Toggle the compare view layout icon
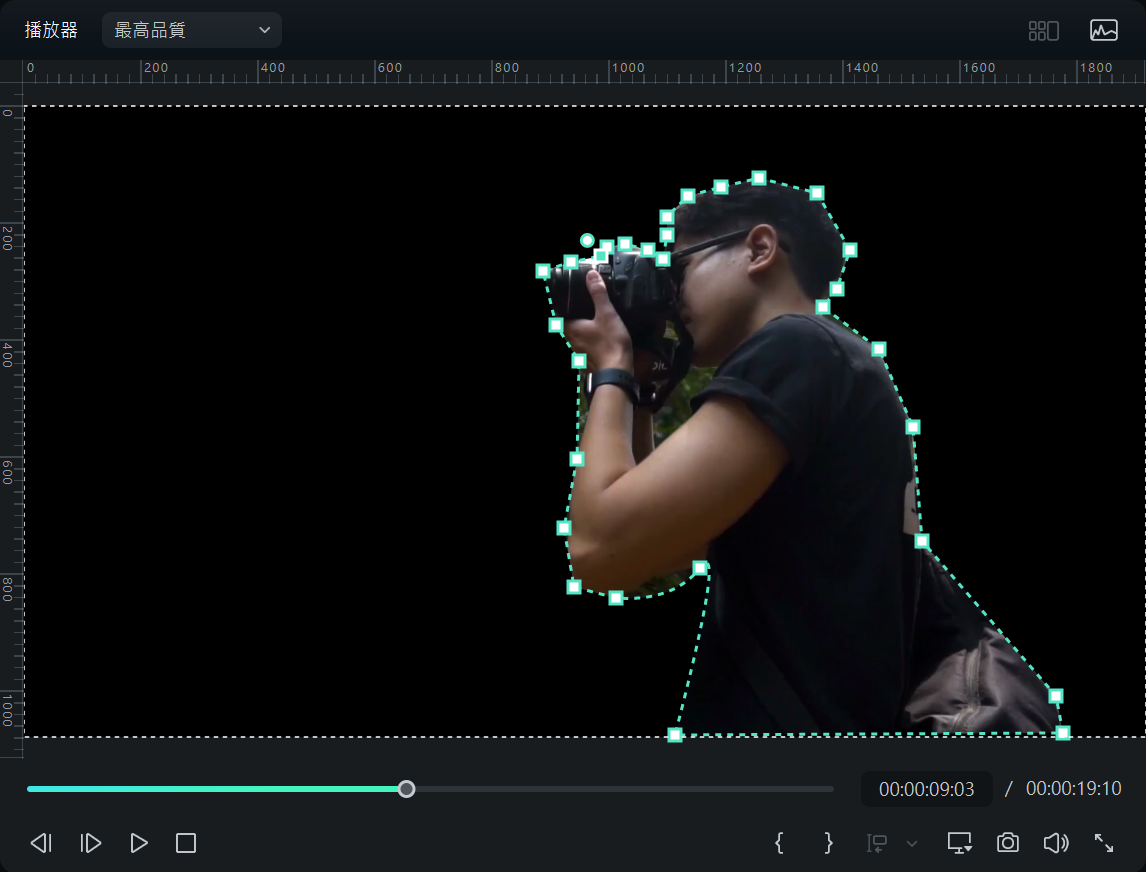This screenshot has height=872, width=1146. pyautogui.click(x=1043, y=30)
